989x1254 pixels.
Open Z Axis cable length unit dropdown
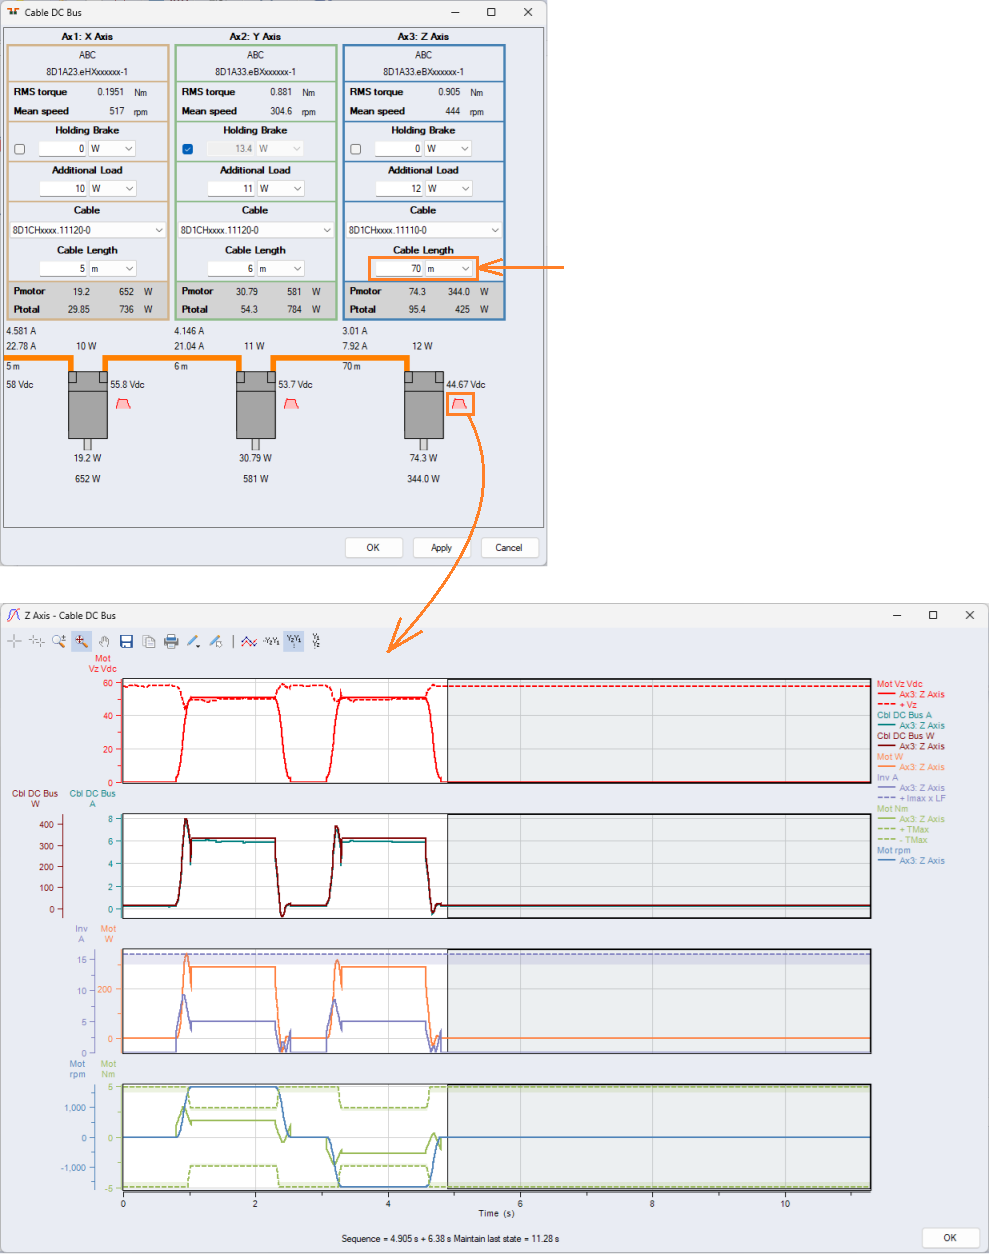(x=465, y=269)
